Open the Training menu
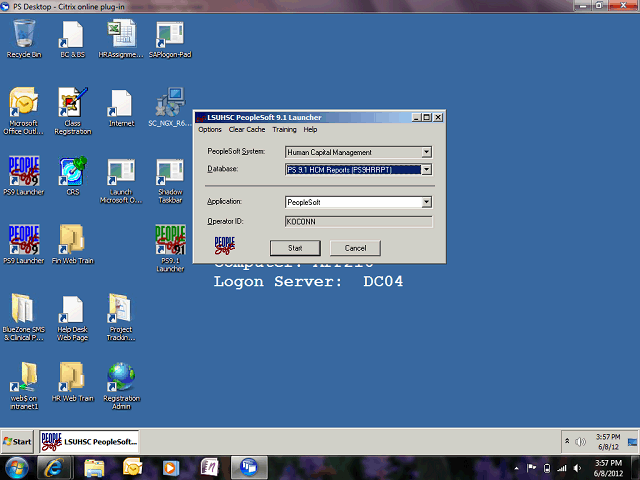The height and width of the screenshot is (480, 640). [x=284, y=129]
